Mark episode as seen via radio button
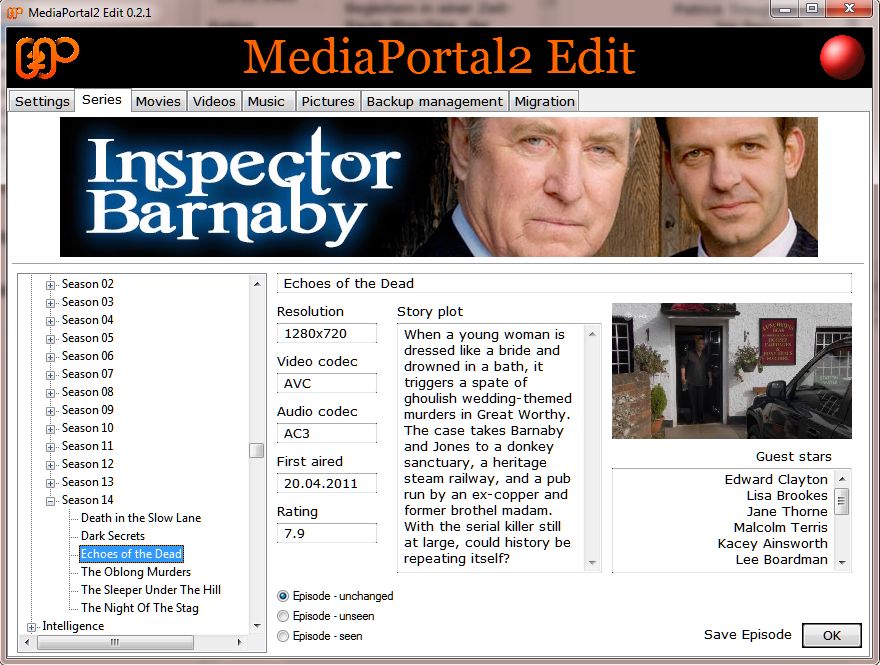 point(283,636)
